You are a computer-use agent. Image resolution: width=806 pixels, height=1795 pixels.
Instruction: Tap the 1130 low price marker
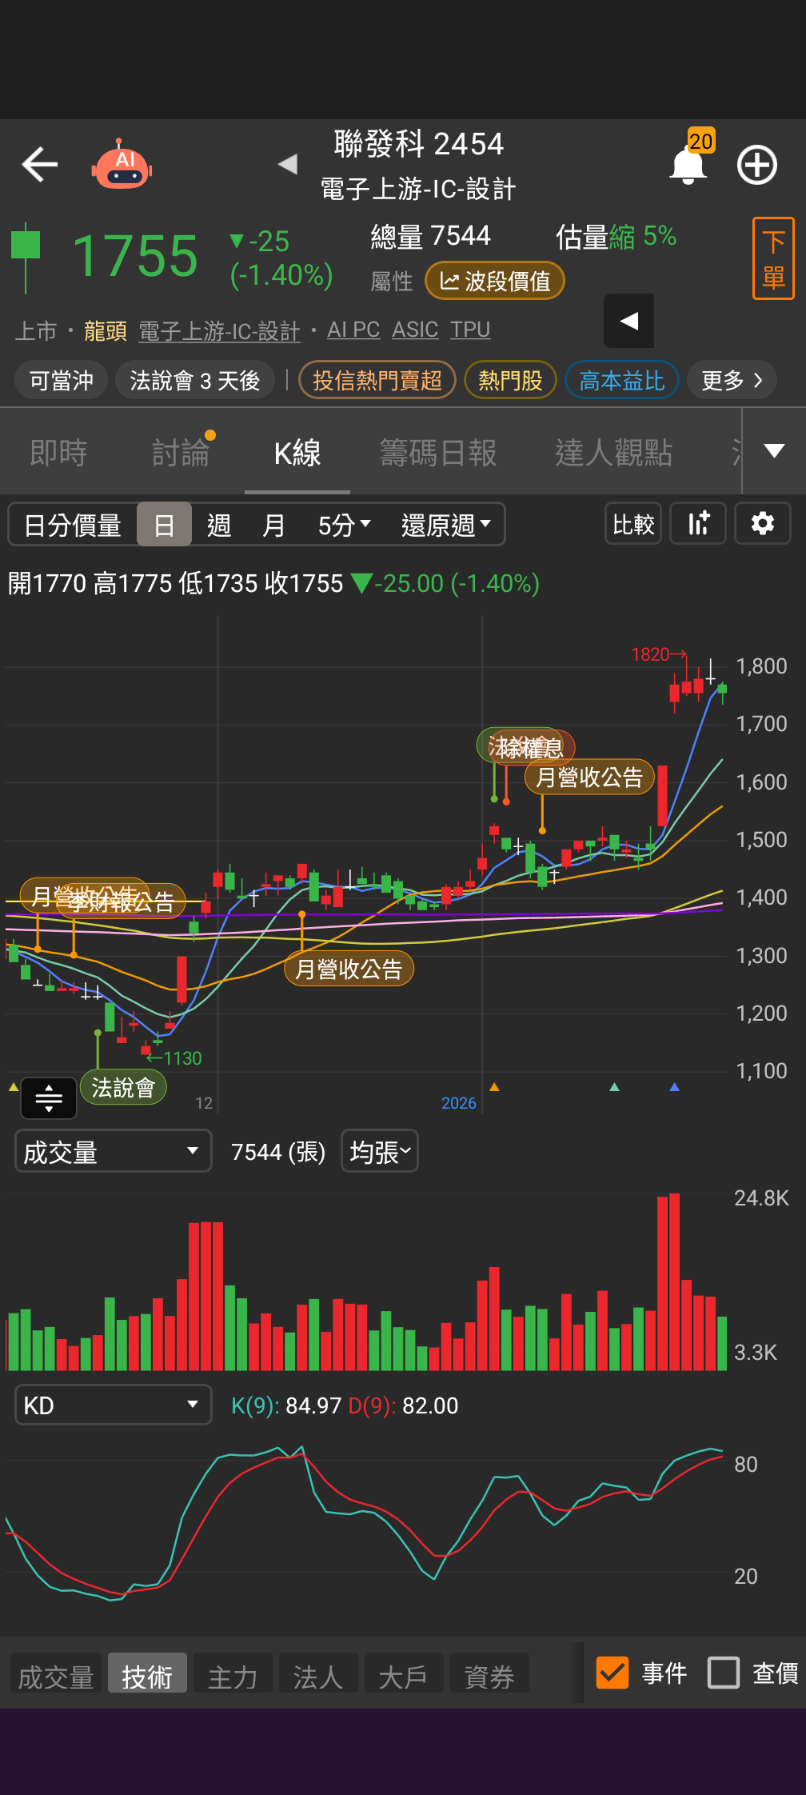175,1058
